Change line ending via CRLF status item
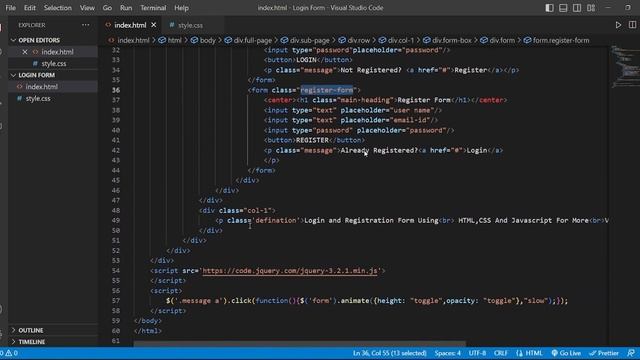 (x=500, y=353)
